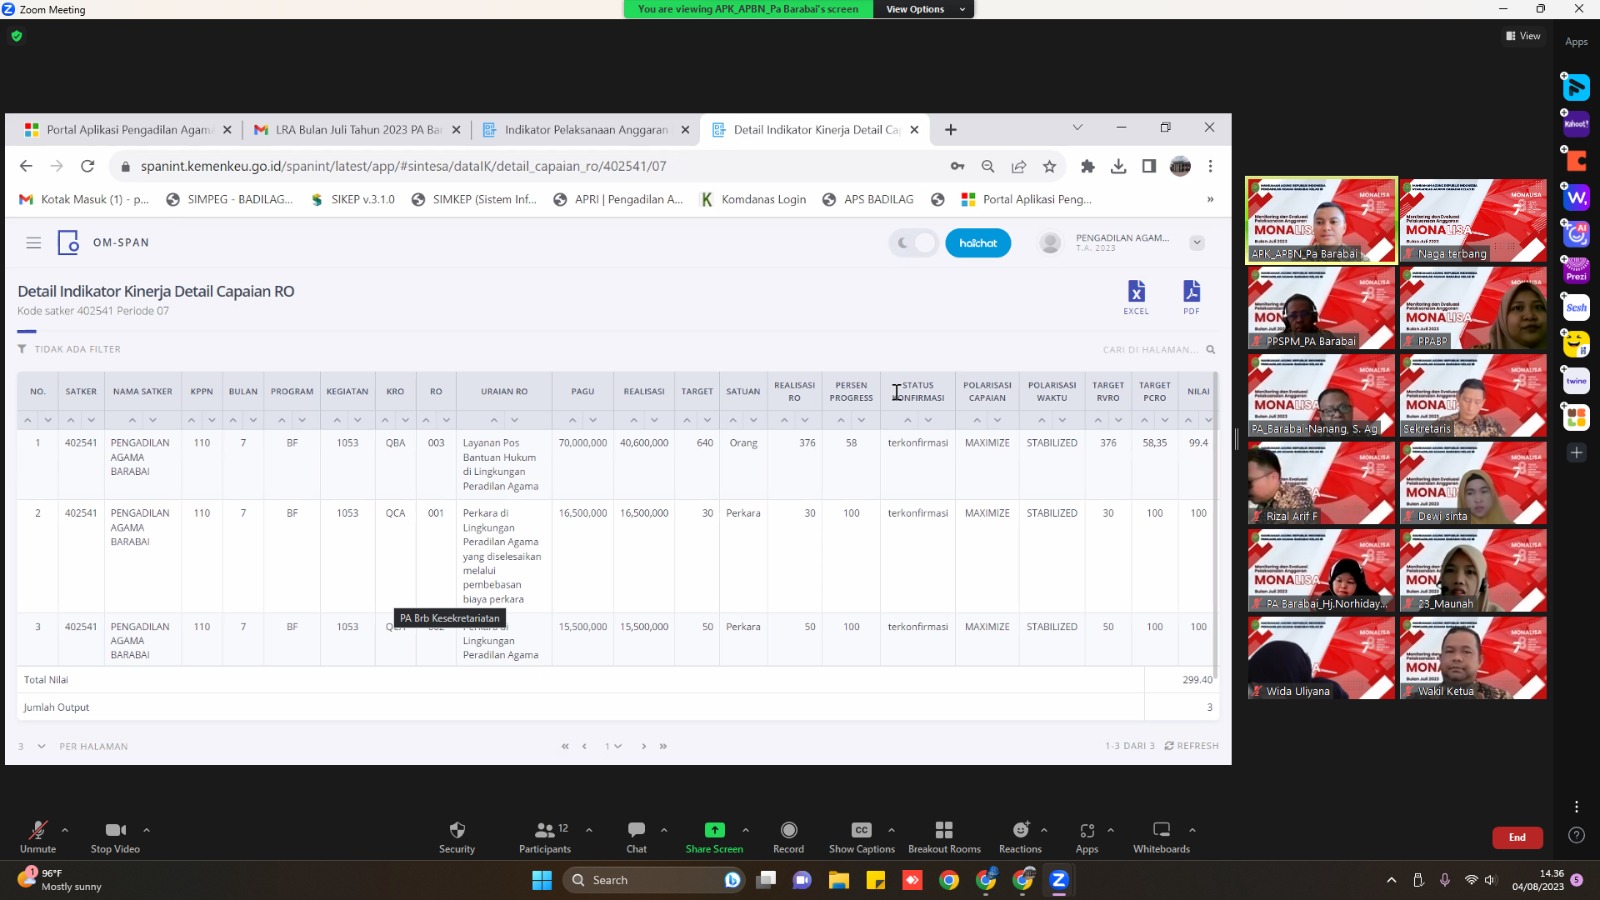Screen dimensions: 1600x900
Task: Open the Reactions smiley icon
Action: point(1020,830)
